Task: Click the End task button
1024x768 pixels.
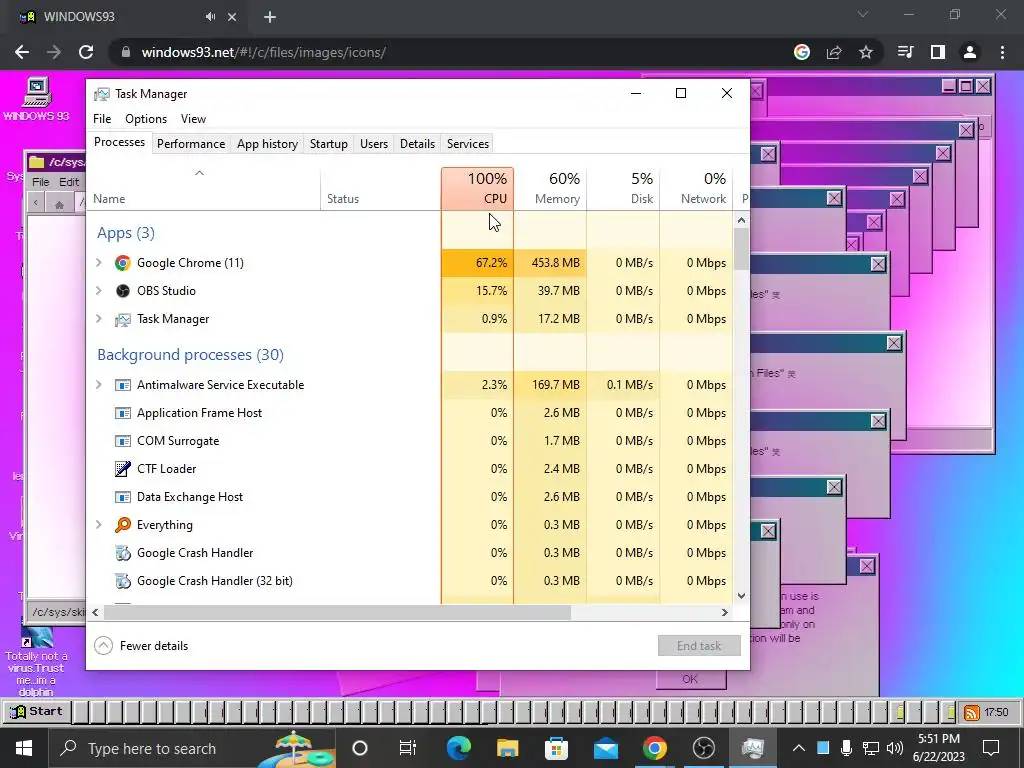Action: (699, 646)
